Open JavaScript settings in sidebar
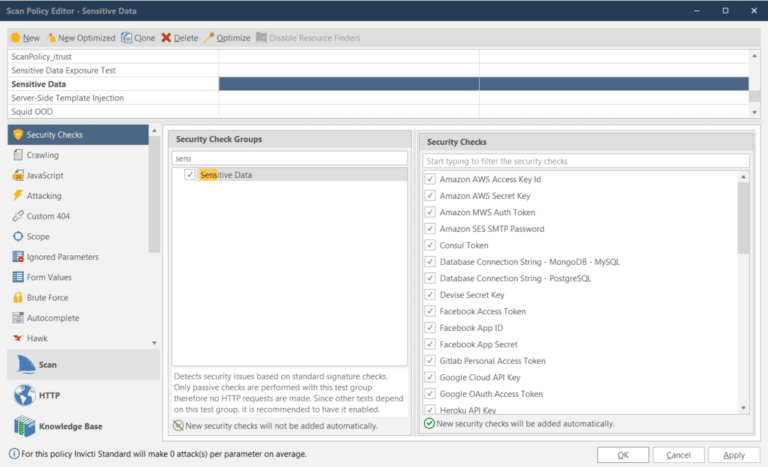This screenshot has width=768, height=467. click(18, 175)
